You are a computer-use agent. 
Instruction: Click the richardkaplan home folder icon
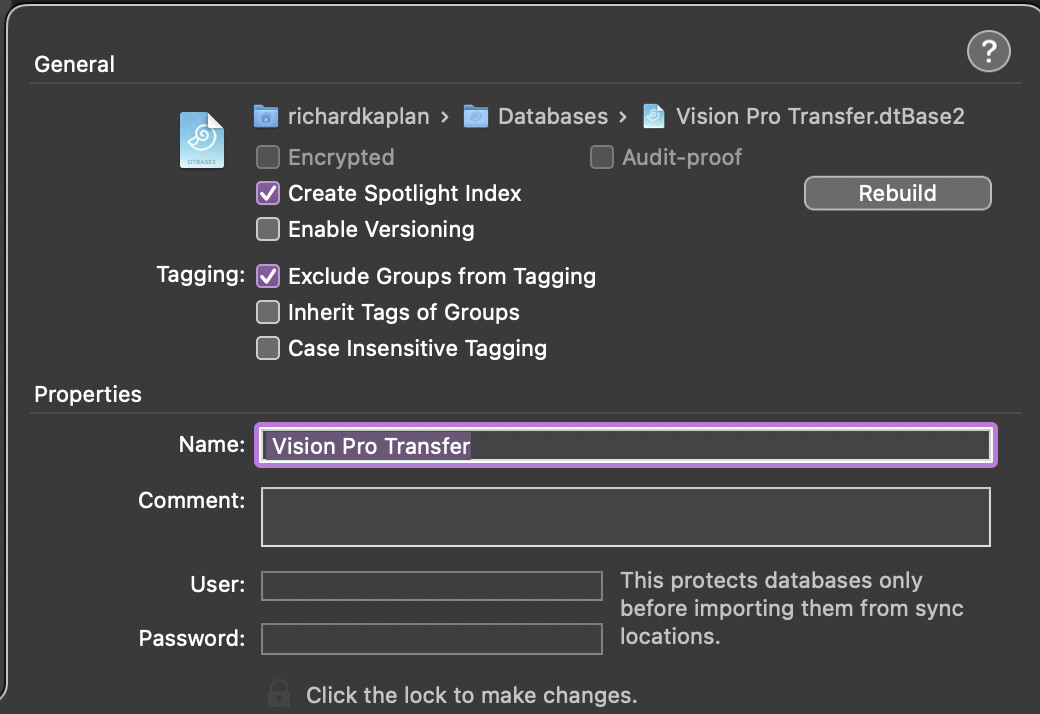coord(266,116)
